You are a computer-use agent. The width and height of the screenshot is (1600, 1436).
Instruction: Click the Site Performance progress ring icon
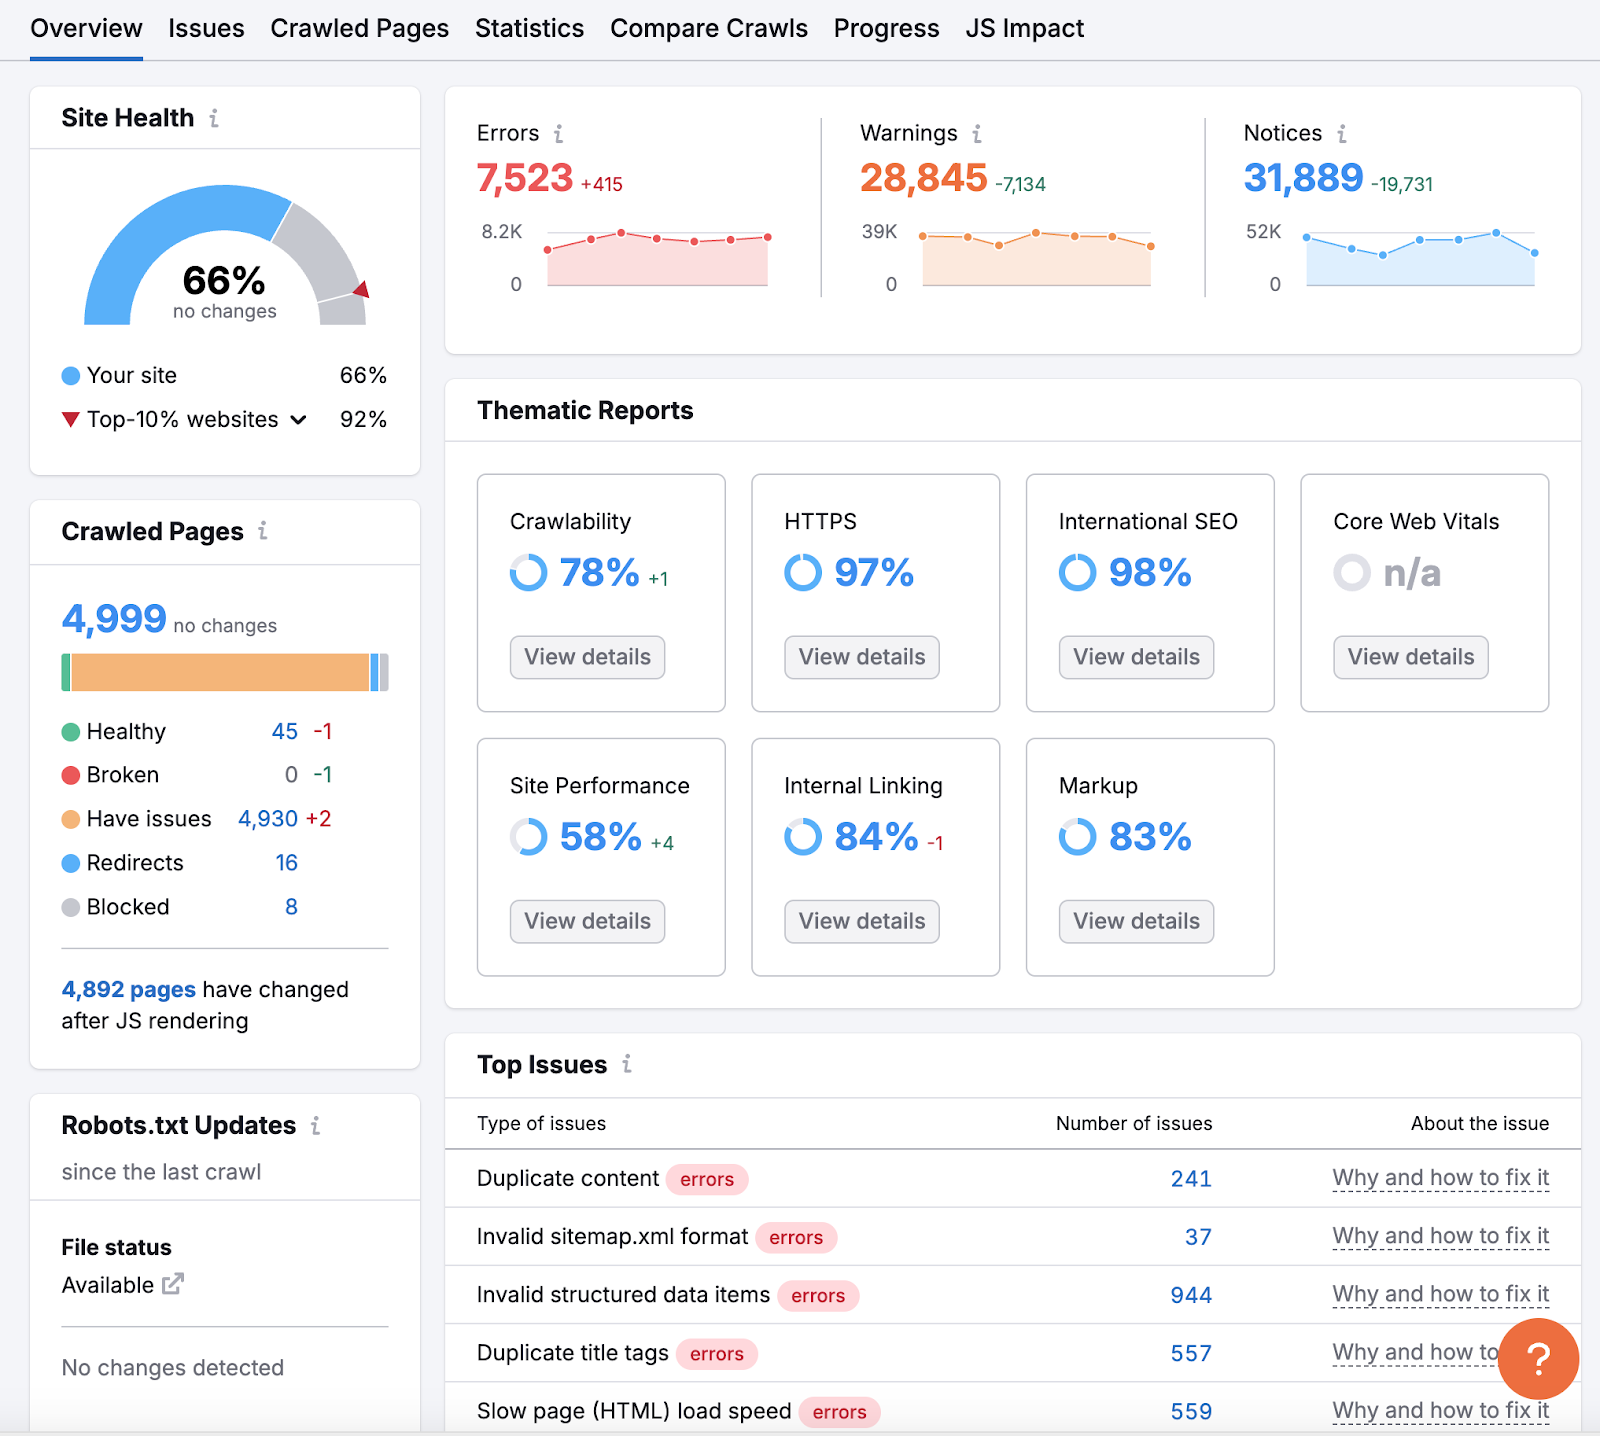(529, 837)
